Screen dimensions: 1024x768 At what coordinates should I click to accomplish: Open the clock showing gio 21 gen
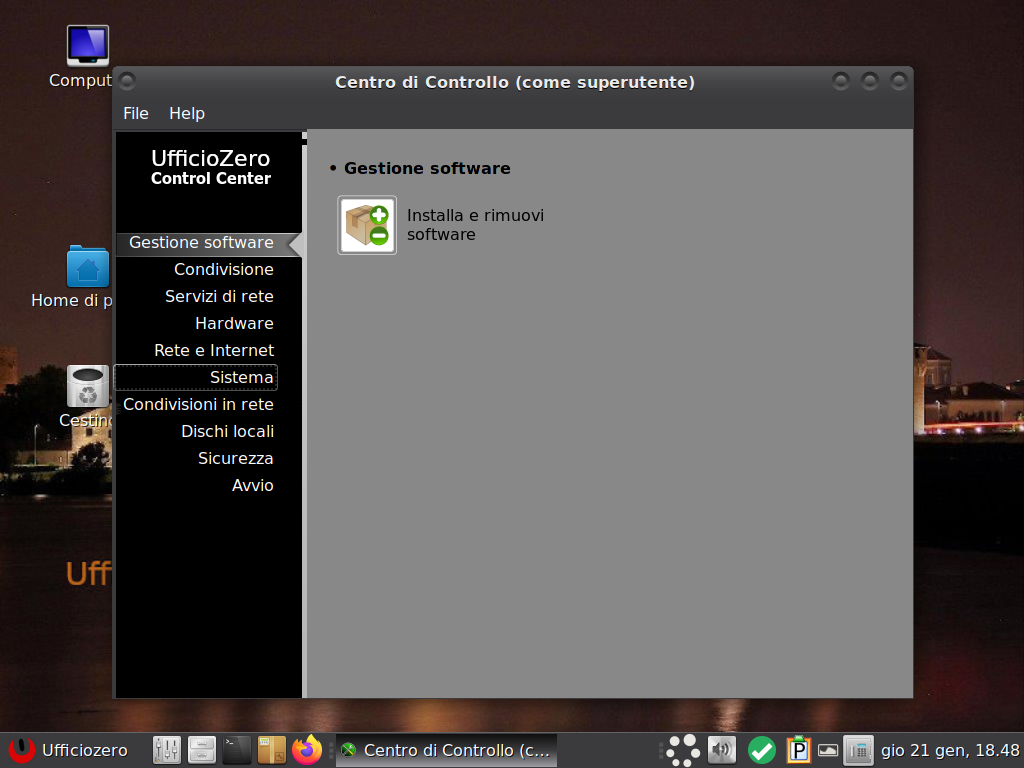[950, 750]
